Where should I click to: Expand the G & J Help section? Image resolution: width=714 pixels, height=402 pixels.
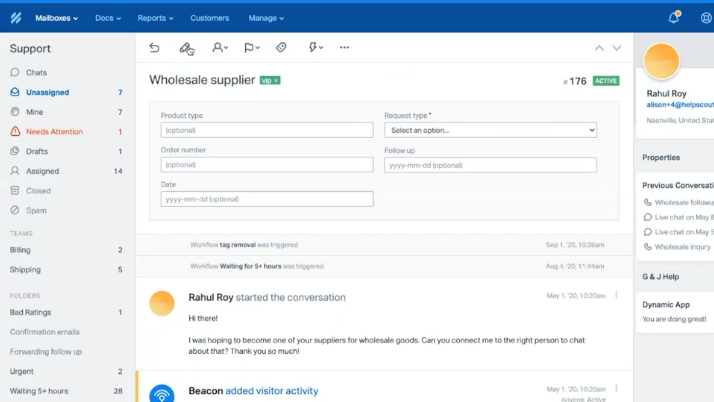[661, 277]
